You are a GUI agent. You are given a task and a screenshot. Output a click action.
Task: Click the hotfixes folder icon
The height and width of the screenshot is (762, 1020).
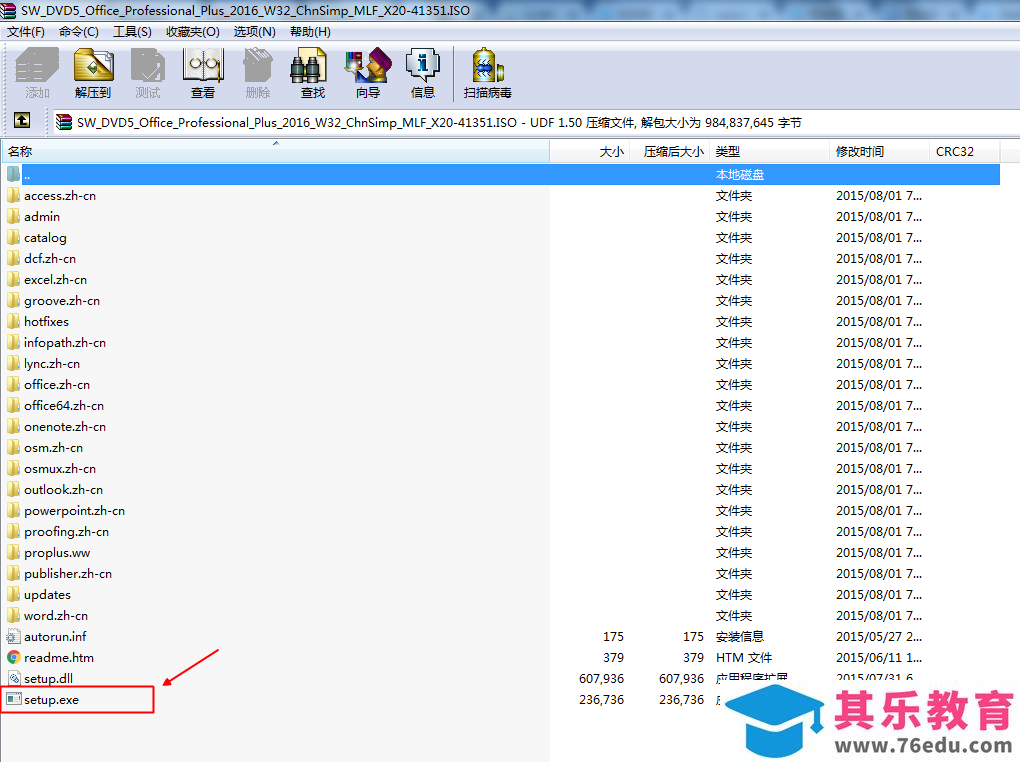(14, 321)
